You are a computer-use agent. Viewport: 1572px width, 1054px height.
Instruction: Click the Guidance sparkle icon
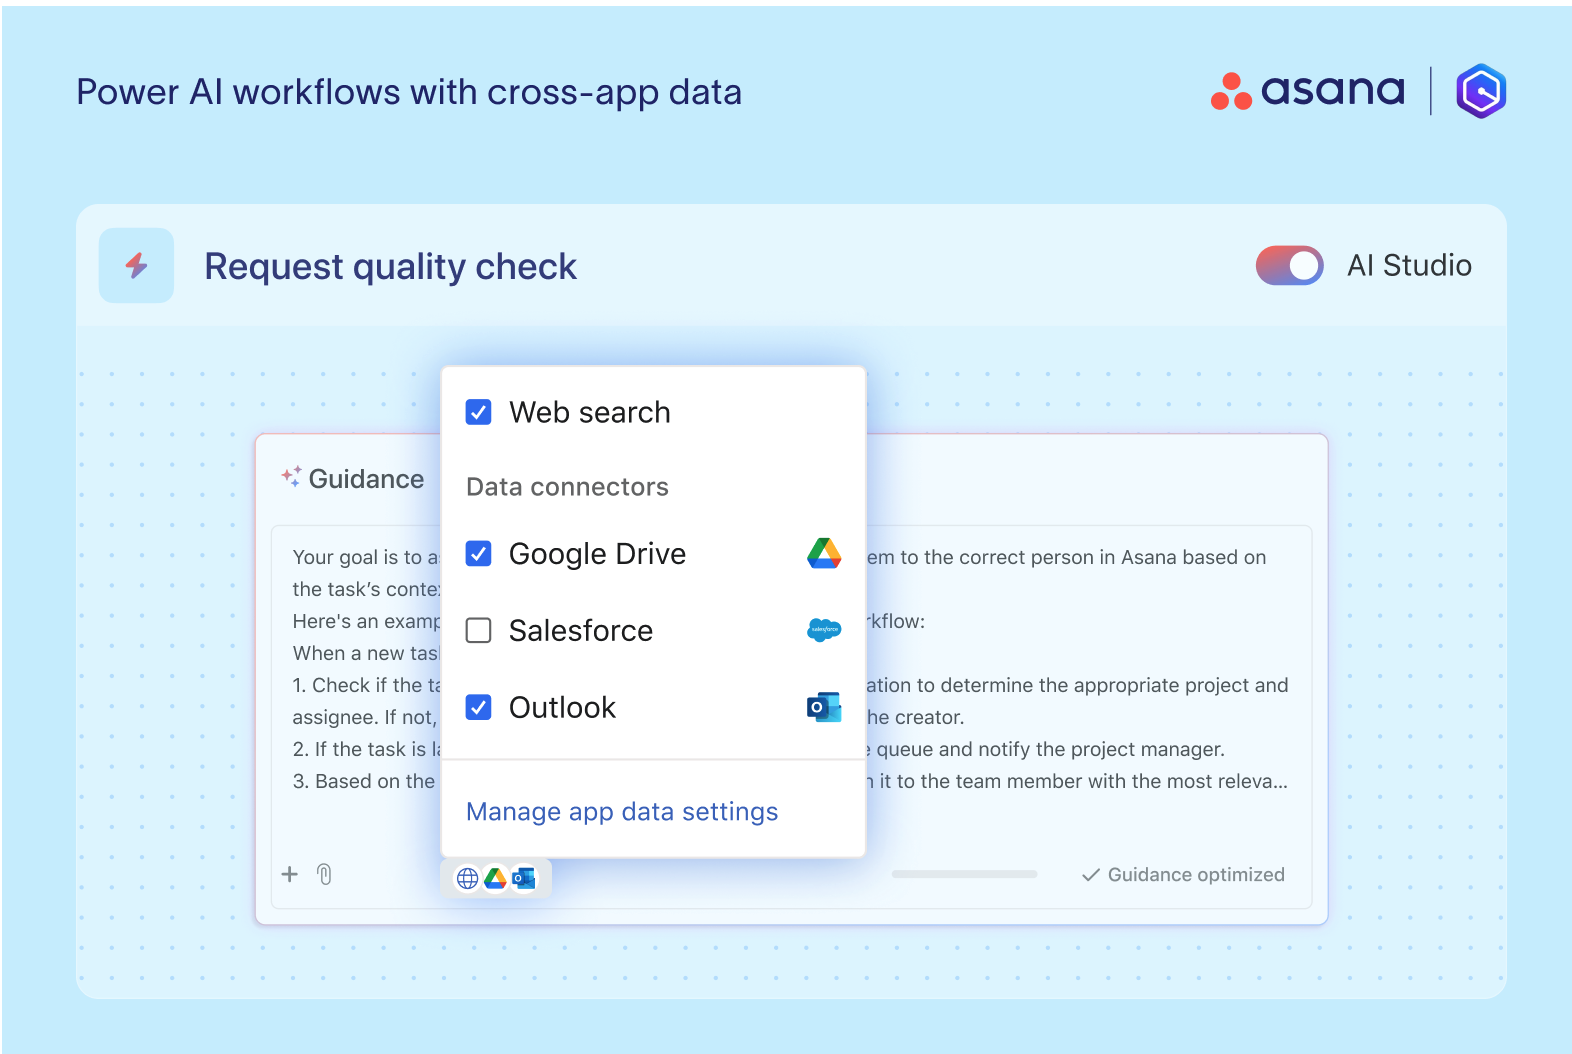click(x=291, y=476)
